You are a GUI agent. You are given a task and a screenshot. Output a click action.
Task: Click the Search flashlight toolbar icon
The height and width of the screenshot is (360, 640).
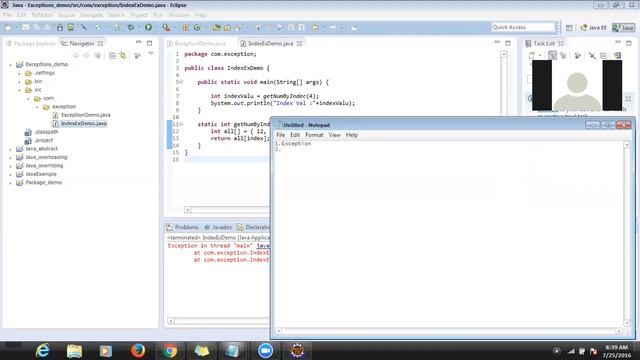(x=239, y=27)
